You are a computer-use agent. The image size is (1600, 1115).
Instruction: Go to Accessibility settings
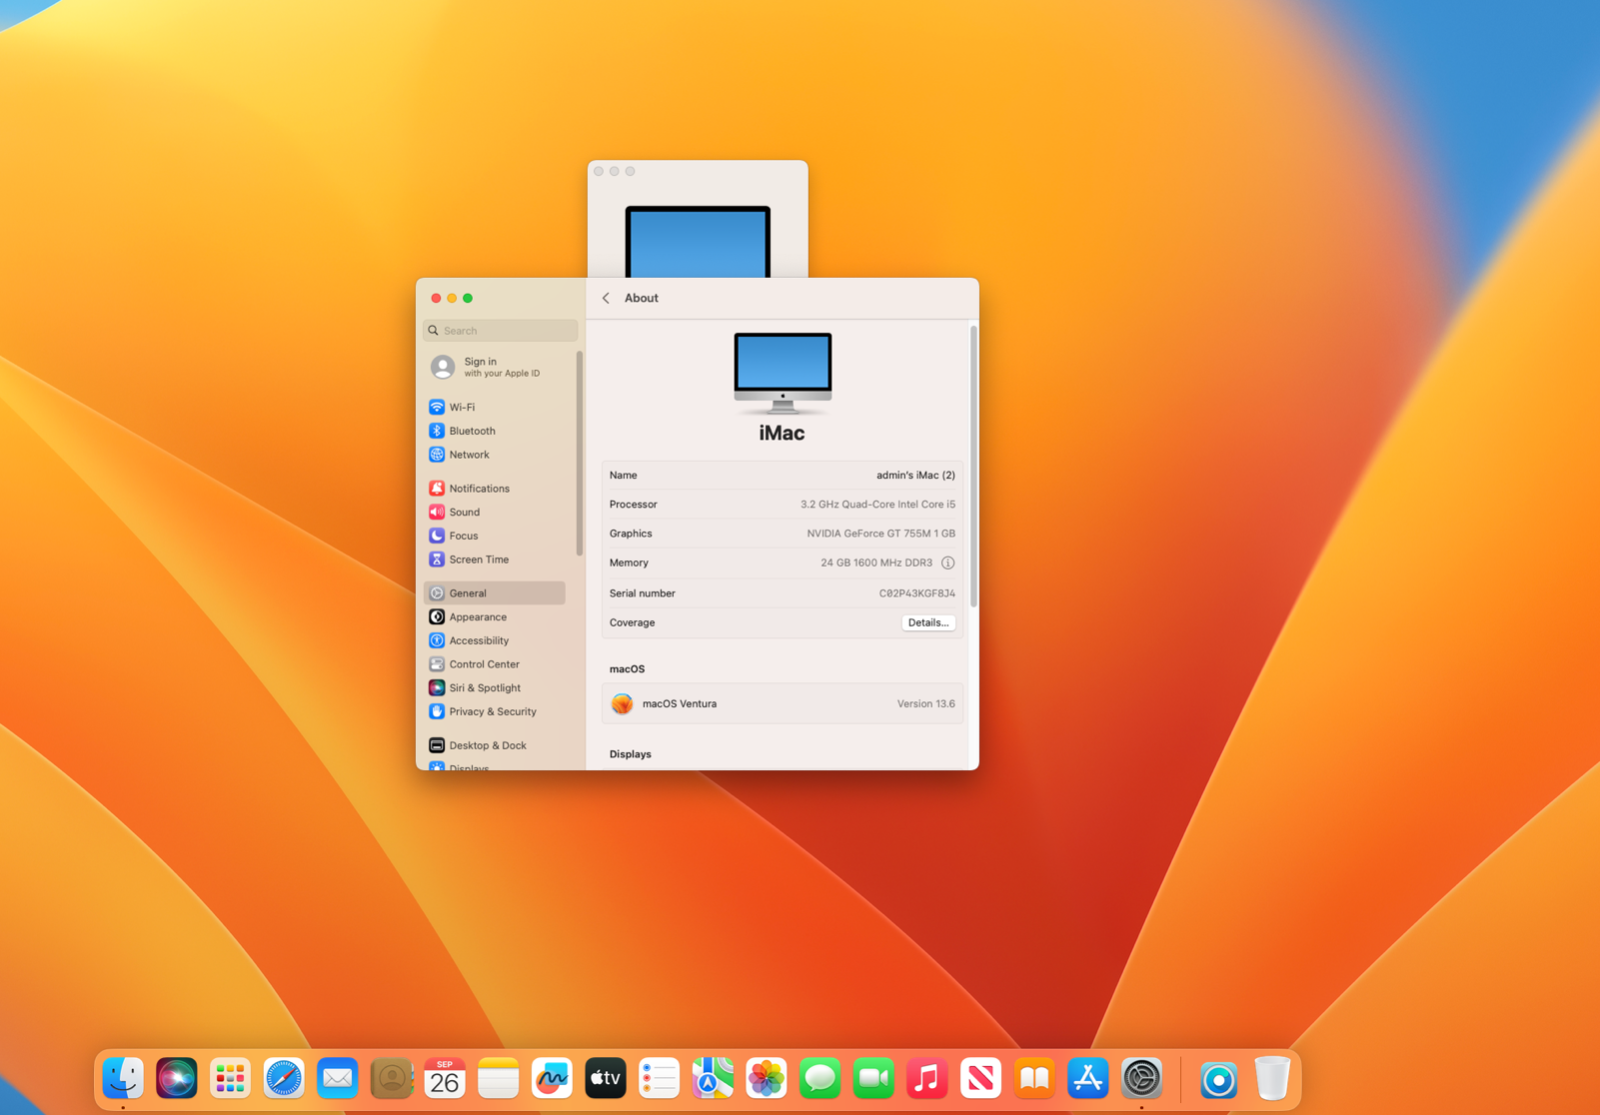coord(494,640)
